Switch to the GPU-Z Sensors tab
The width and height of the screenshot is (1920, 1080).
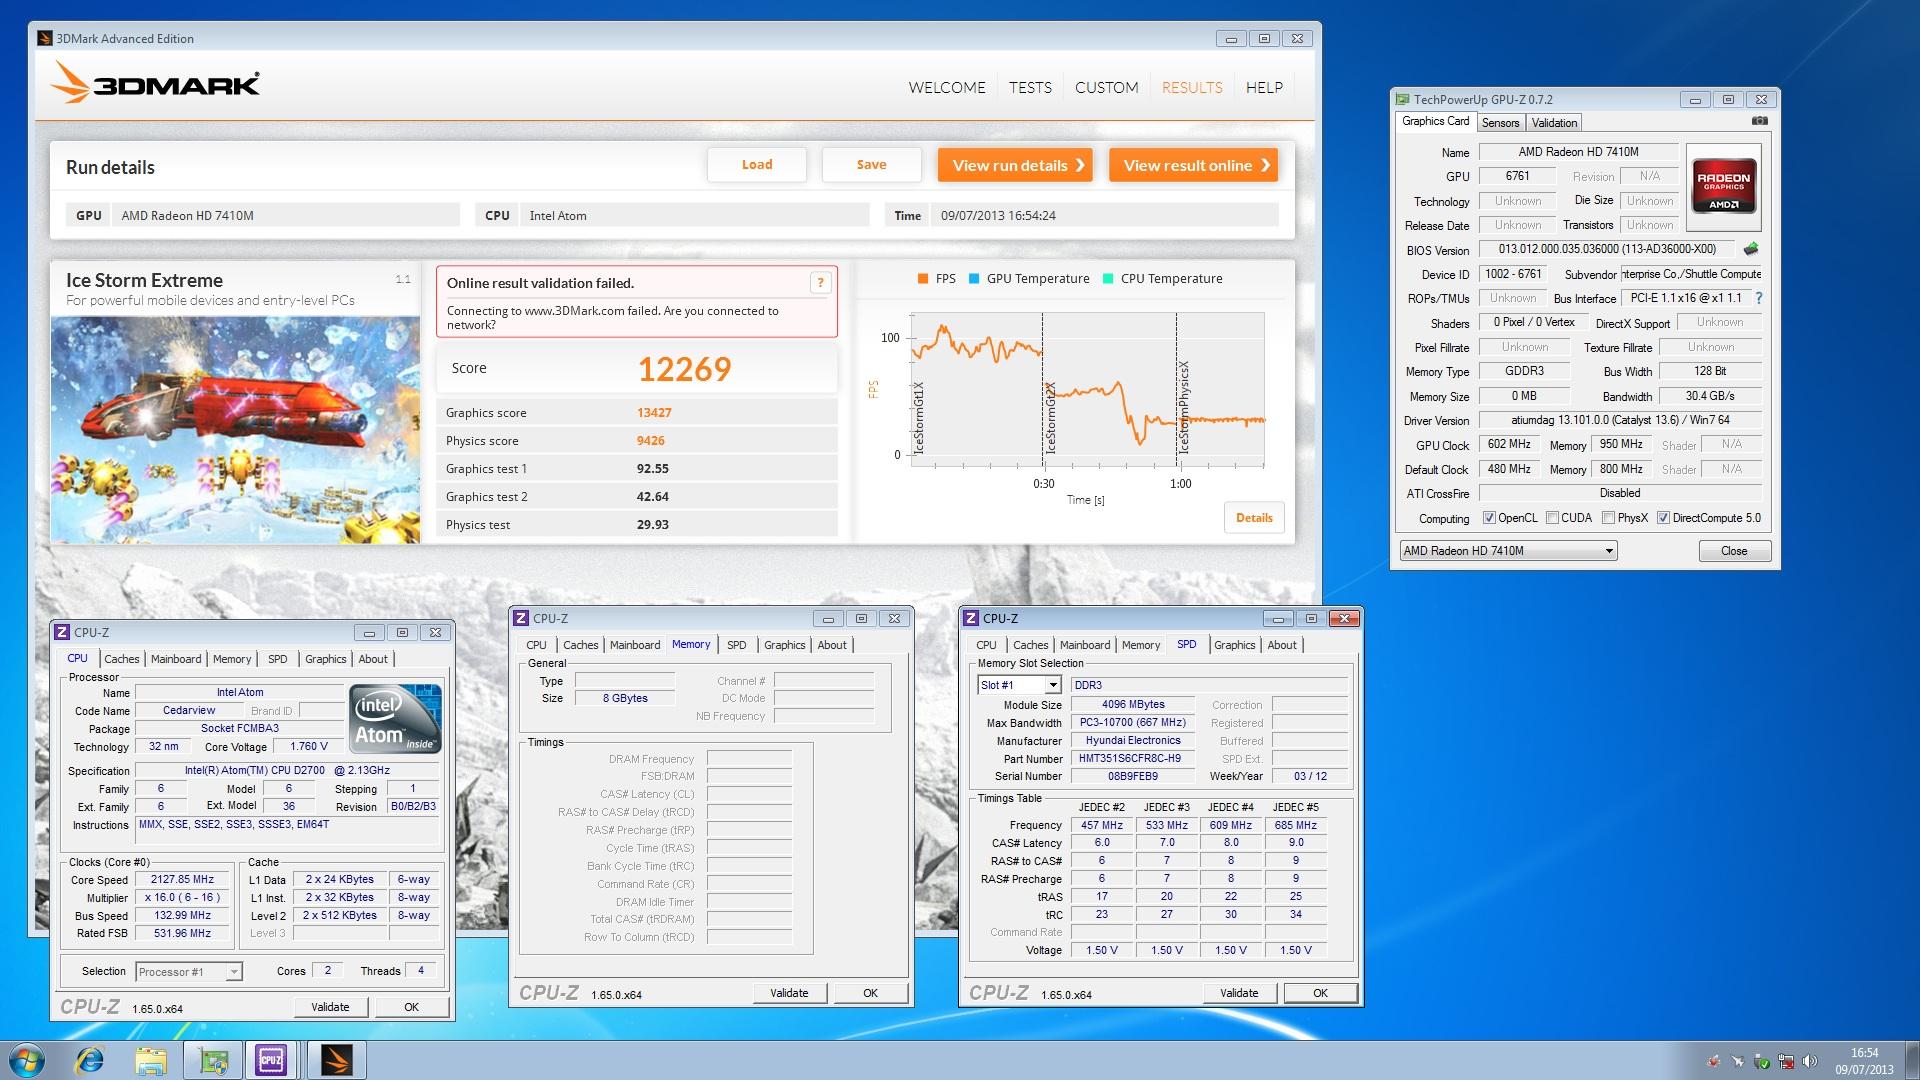click(1500, 123)
